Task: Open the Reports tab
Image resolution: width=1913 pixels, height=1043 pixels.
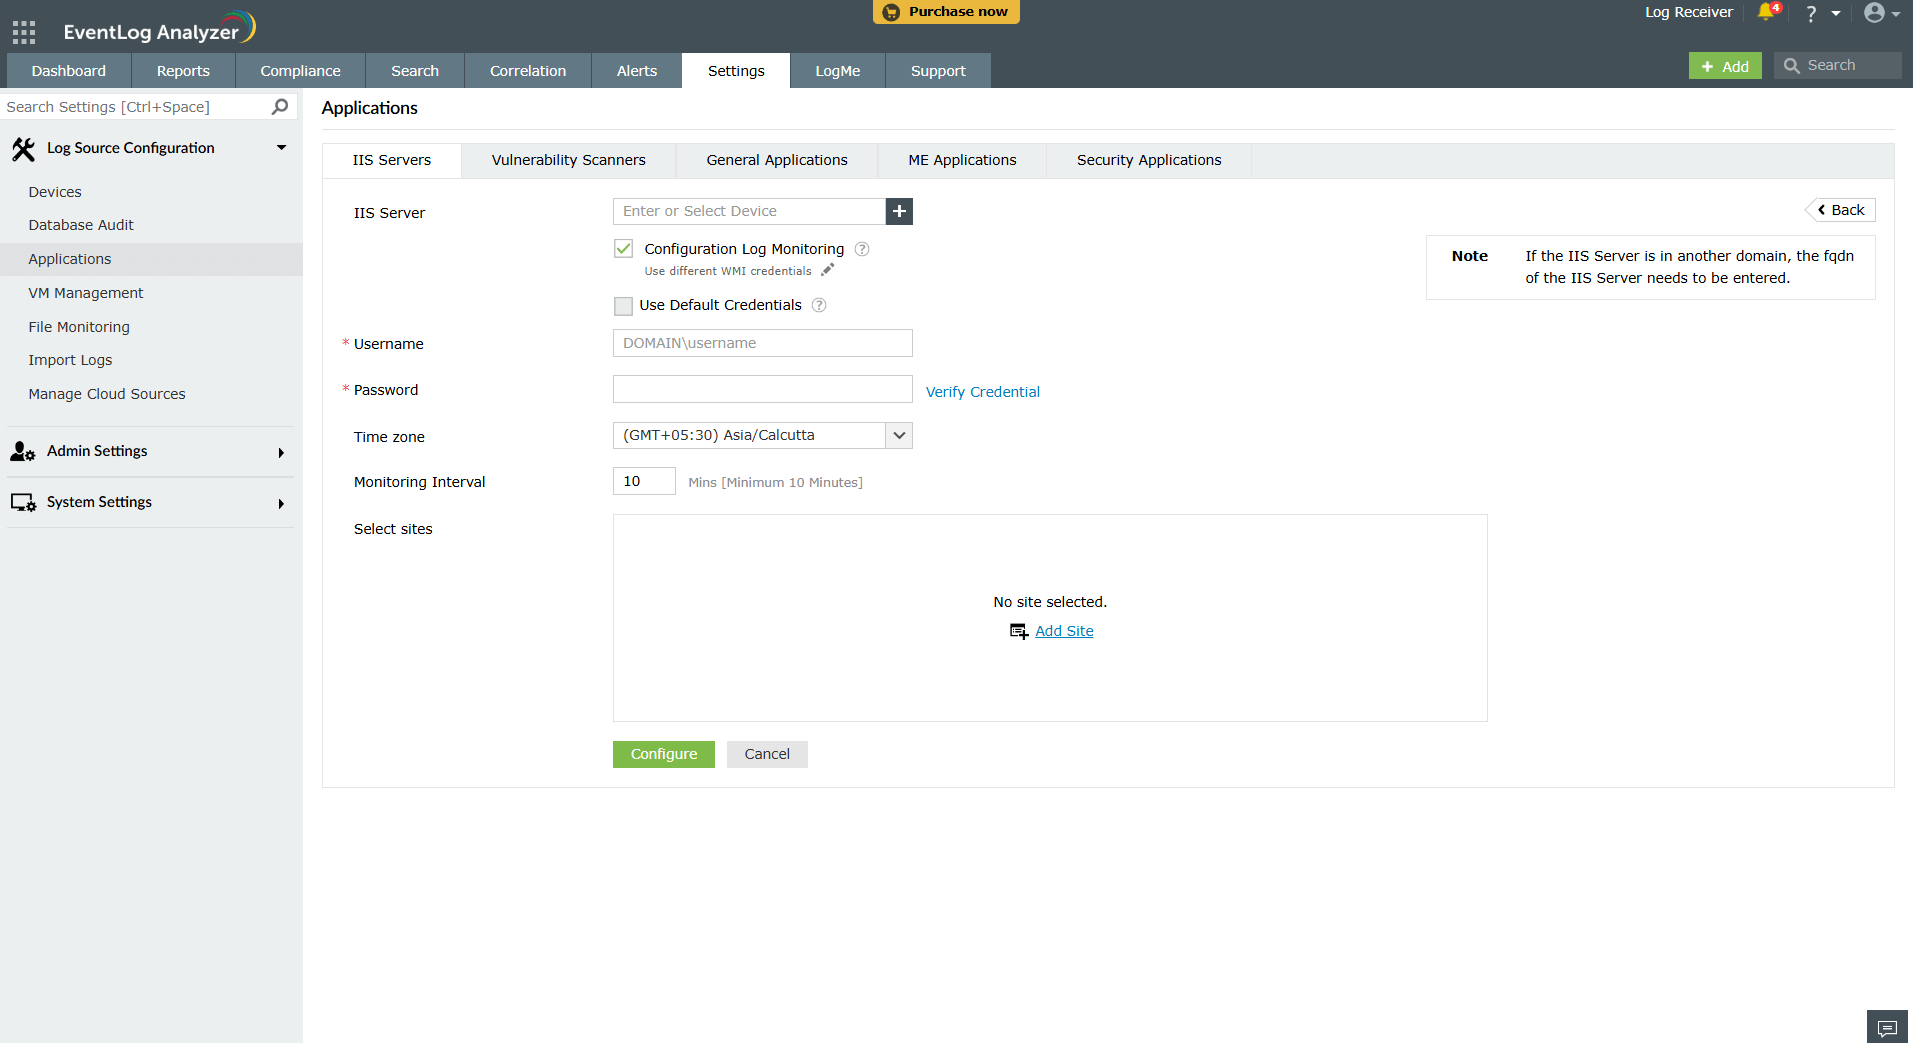Action: [183, 71]
